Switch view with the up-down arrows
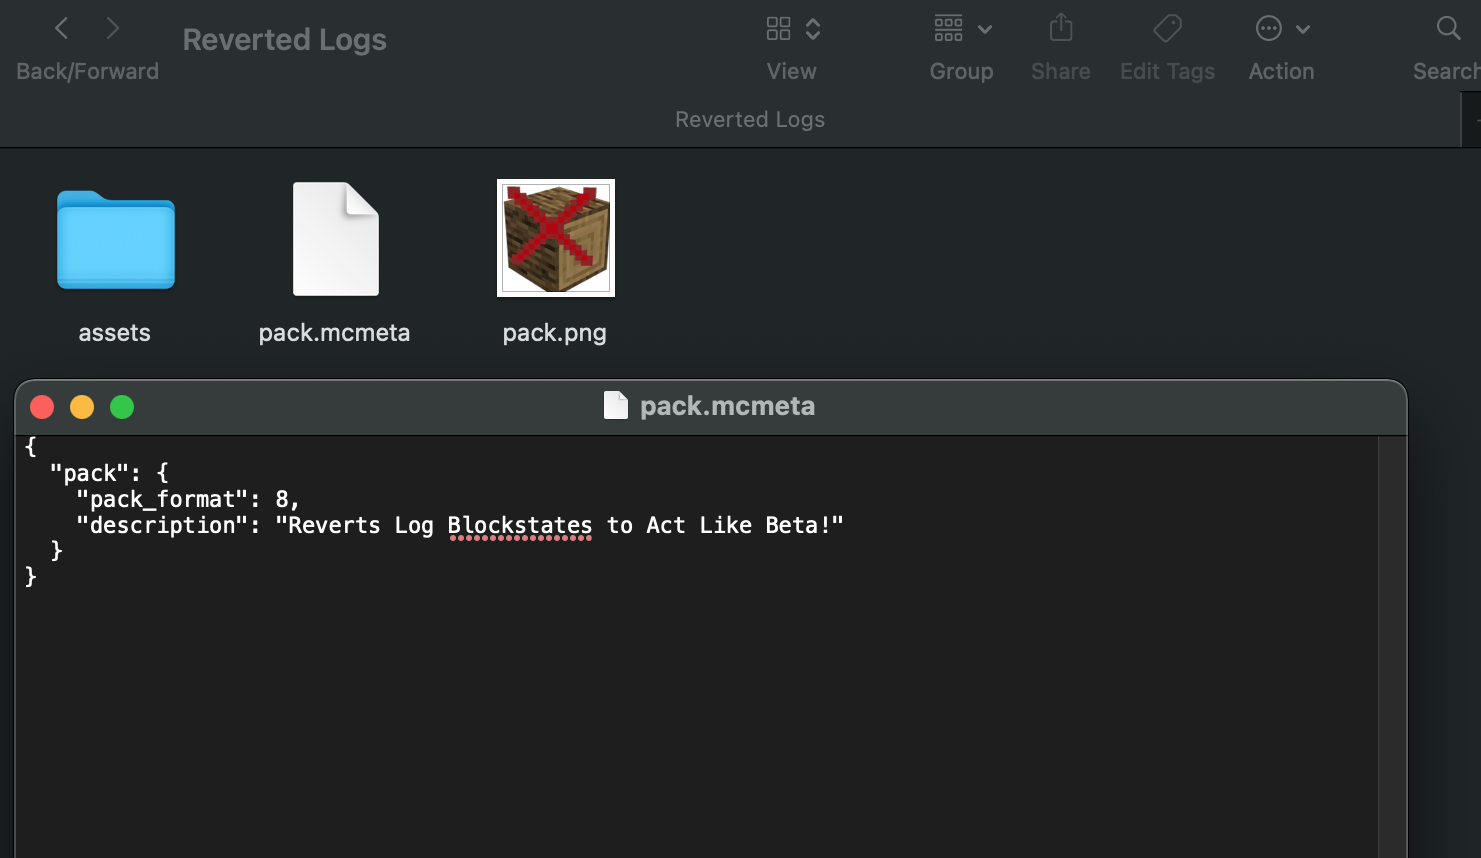 813,29
